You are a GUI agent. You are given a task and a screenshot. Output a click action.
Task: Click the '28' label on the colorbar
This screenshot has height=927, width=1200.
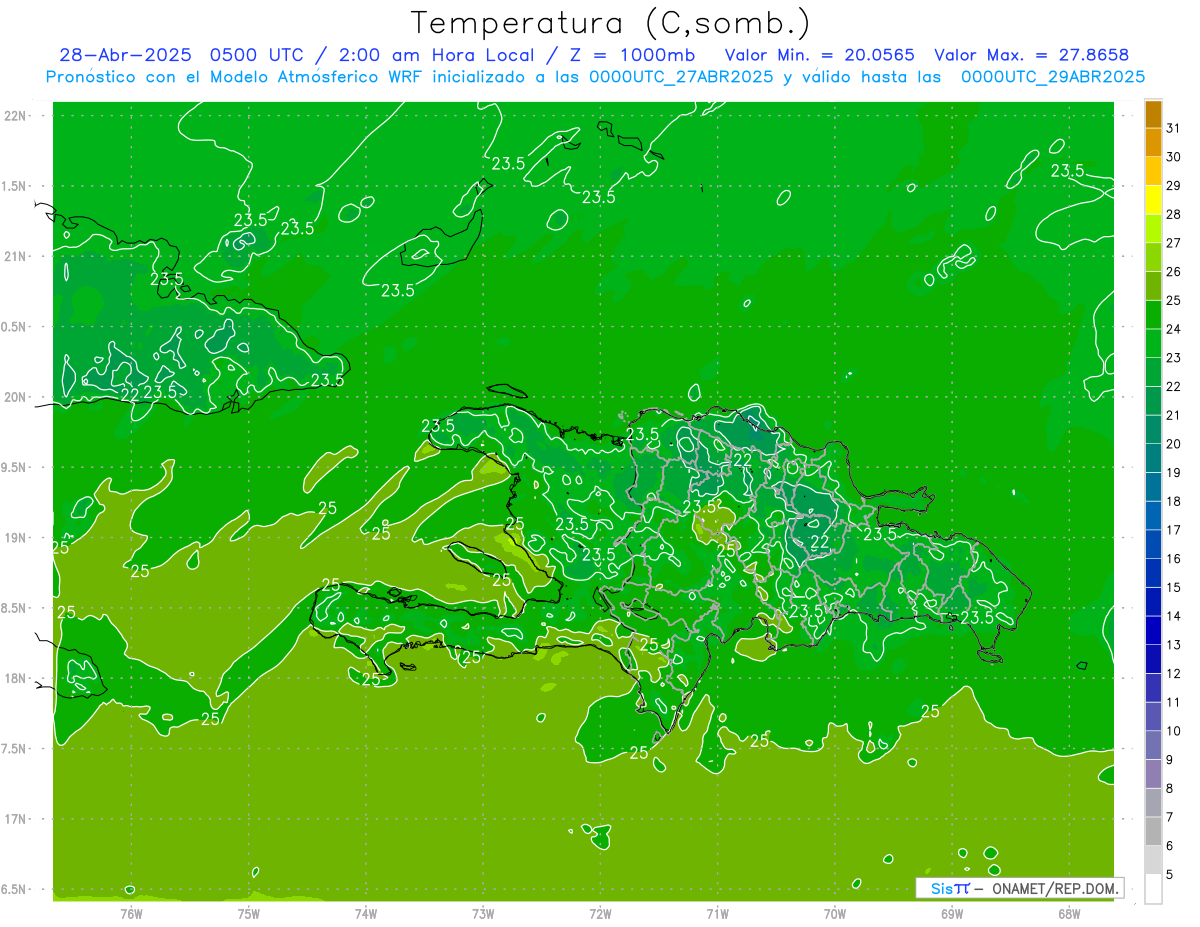click(x=1173, y=214)
